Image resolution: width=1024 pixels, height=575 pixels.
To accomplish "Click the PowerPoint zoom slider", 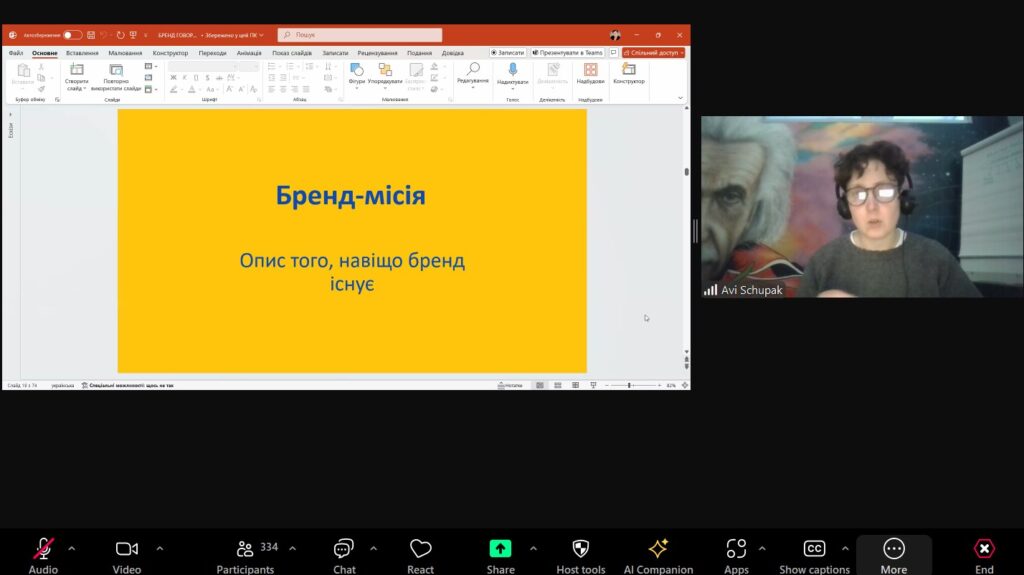I will (634, 385).
